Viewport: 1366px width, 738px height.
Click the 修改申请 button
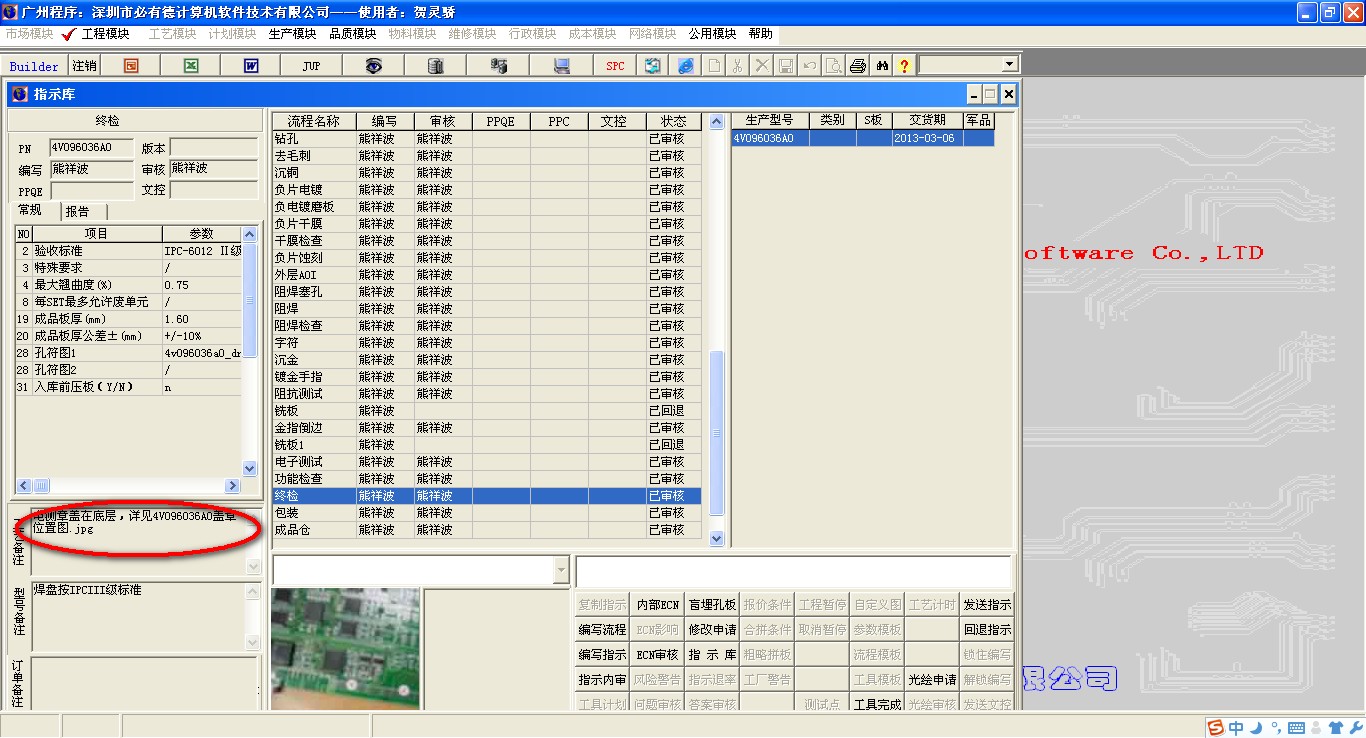click(x=713, y=630)
